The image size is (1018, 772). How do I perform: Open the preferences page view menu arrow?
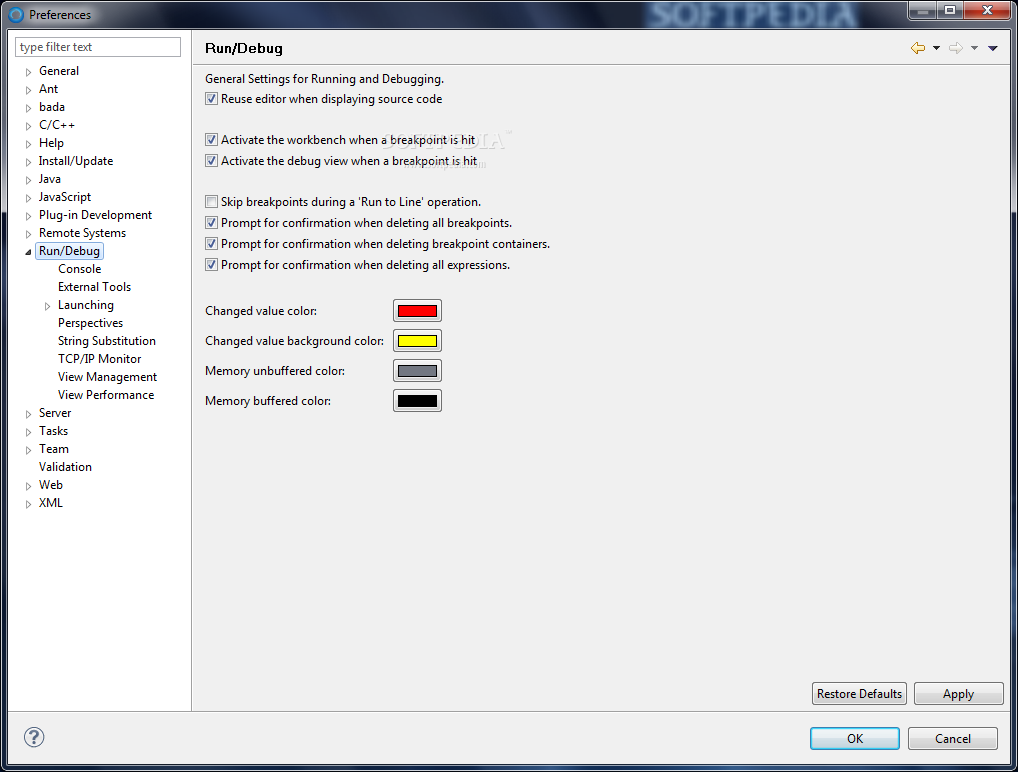coord(993,48)
